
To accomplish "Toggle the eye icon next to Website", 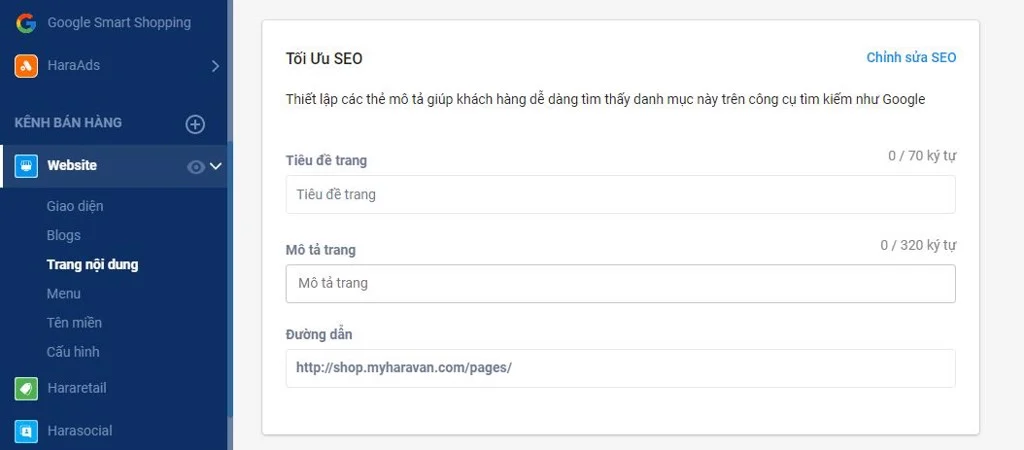I will [196, 167].
